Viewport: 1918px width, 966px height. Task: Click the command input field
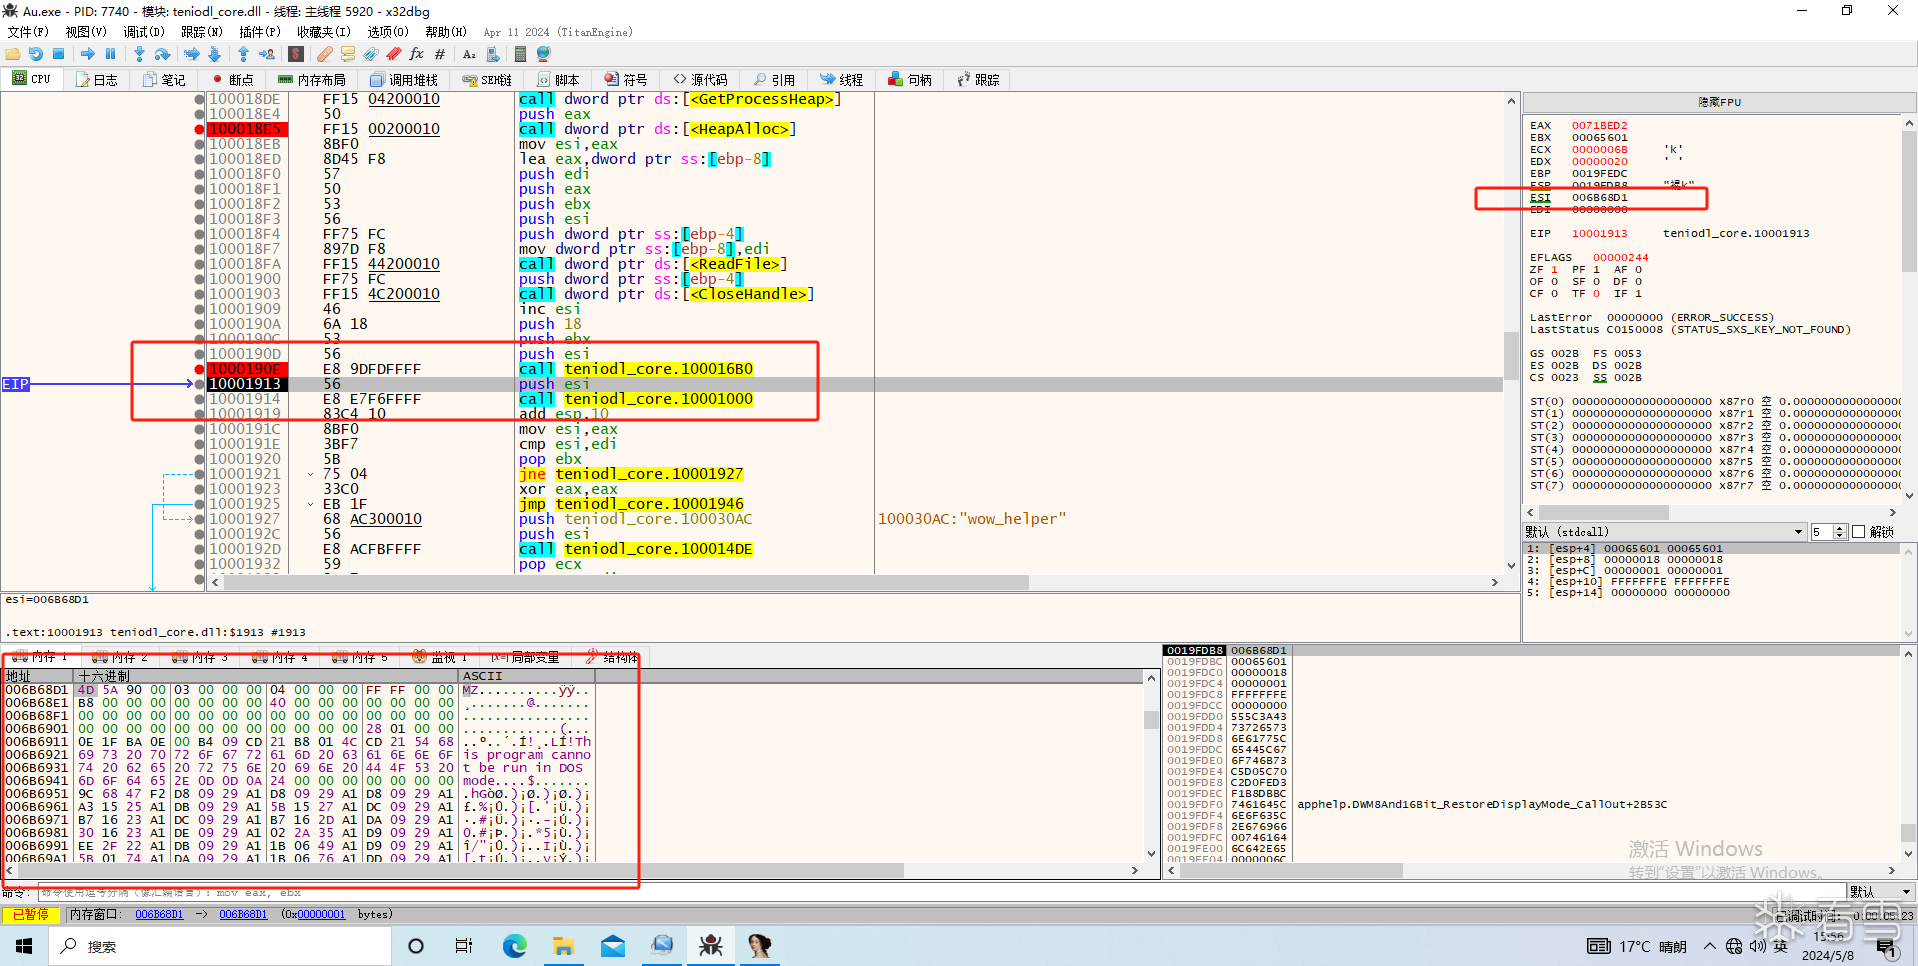pyautogui.click(x=940, y=892)
